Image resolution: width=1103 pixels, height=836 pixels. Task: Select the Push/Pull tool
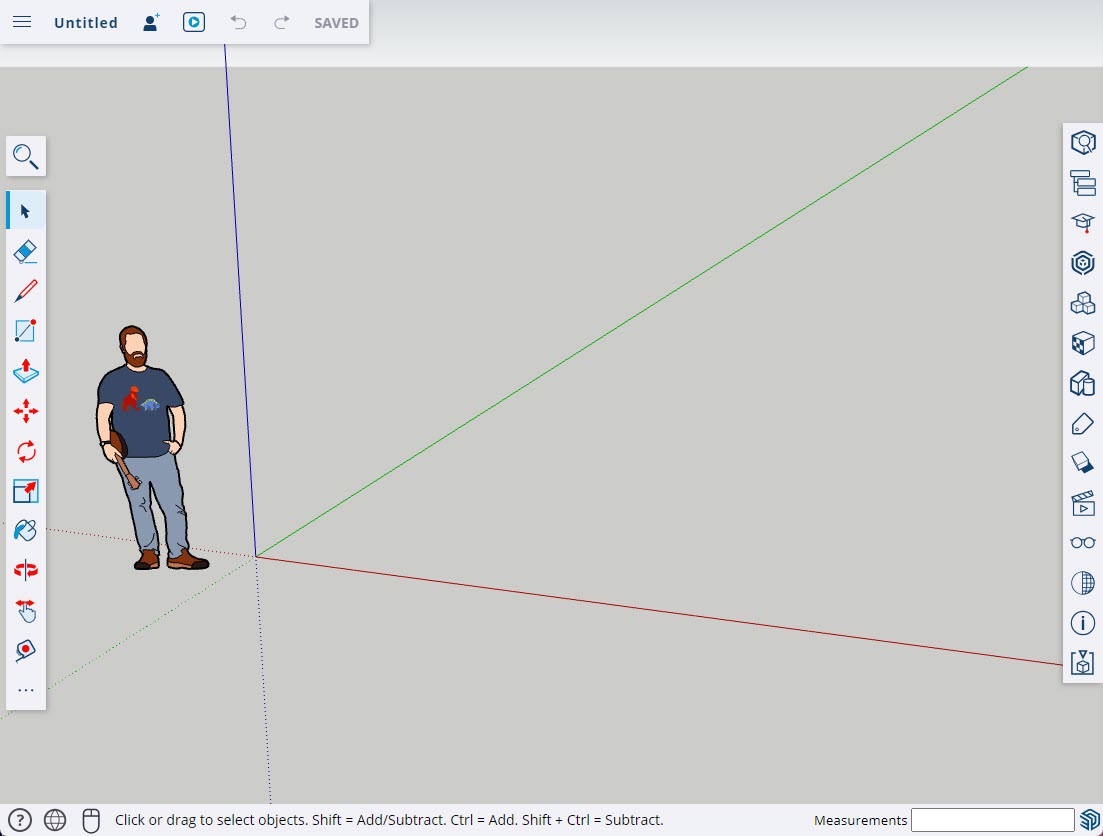click(x=25, y=371)
